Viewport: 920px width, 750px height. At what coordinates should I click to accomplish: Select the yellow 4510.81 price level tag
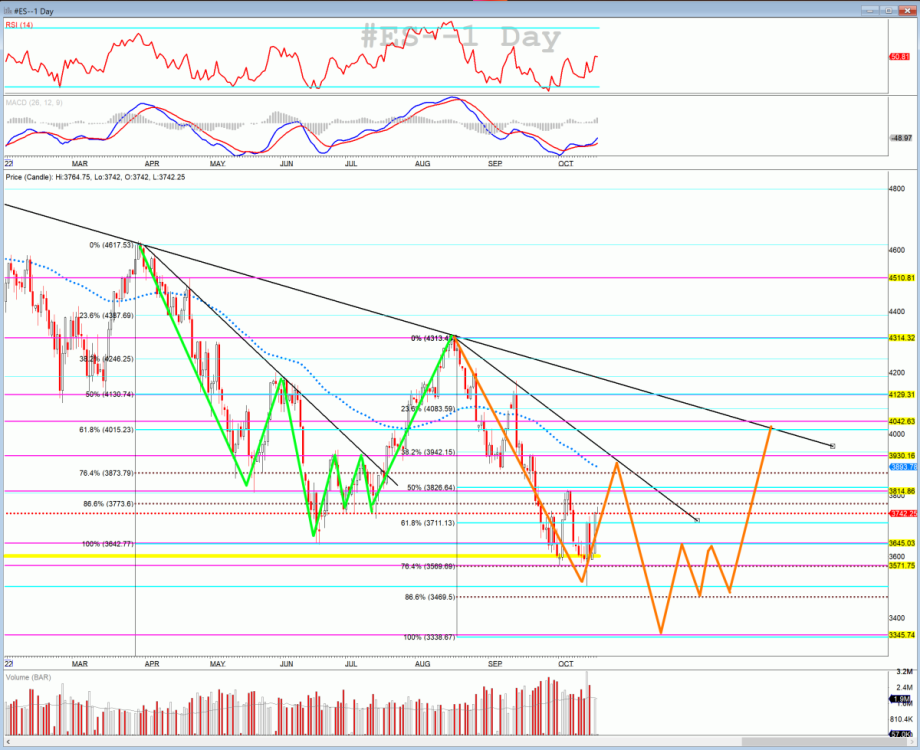pyautogui.click(x=902, y=277)
